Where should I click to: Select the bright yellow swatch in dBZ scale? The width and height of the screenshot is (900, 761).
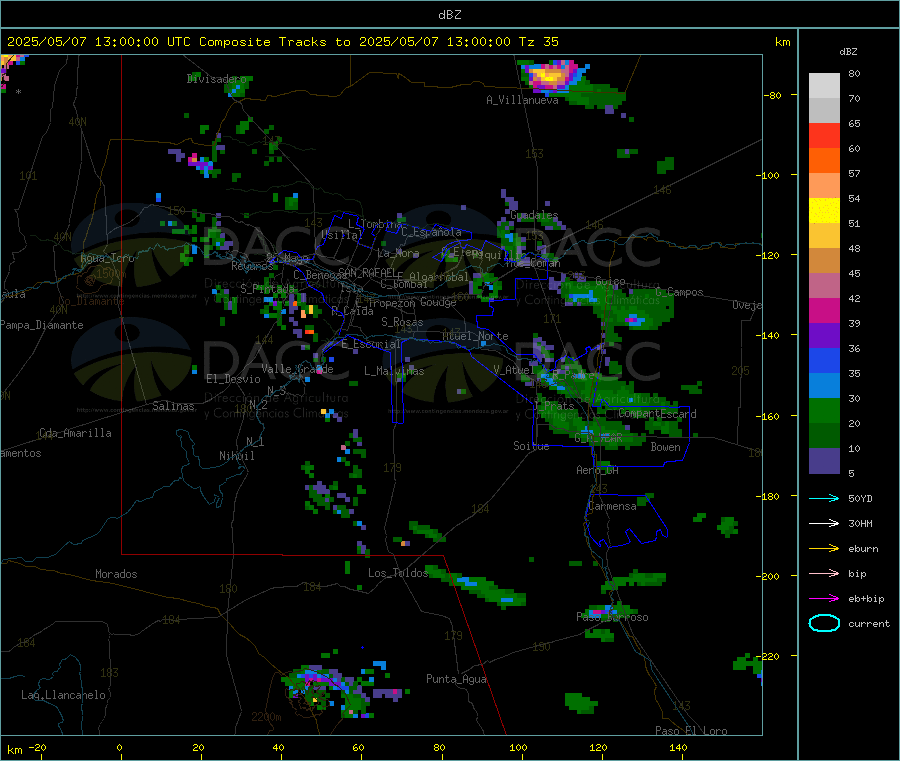824,211
